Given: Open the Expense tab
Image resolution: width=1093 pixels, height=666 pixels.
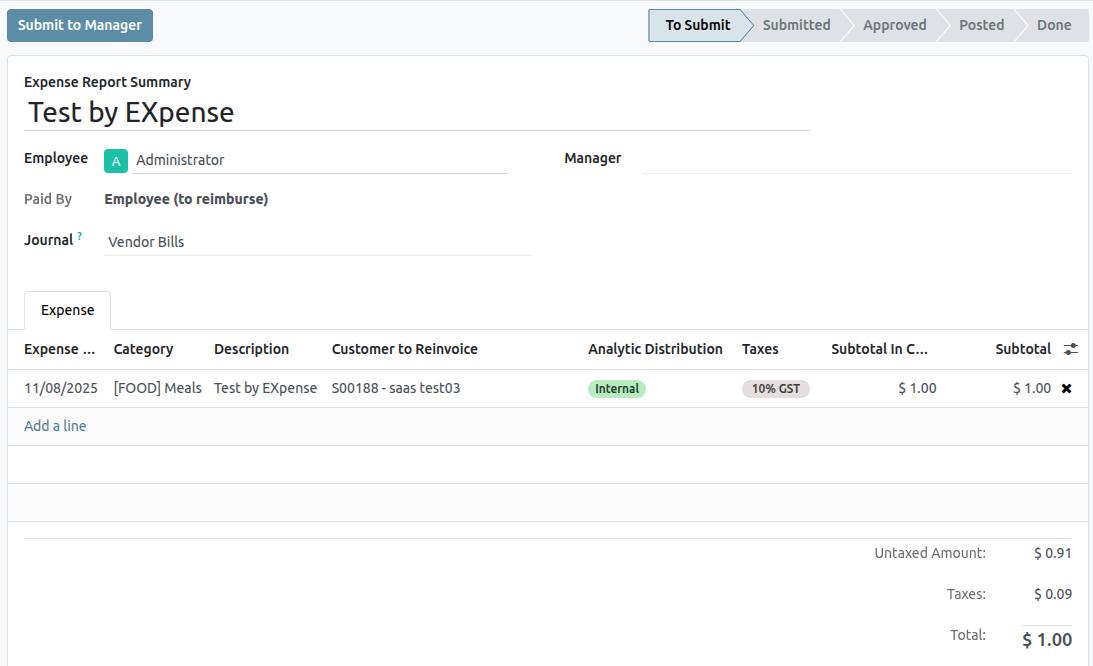Looking at the screenshot, I should (x=67, y=310).
